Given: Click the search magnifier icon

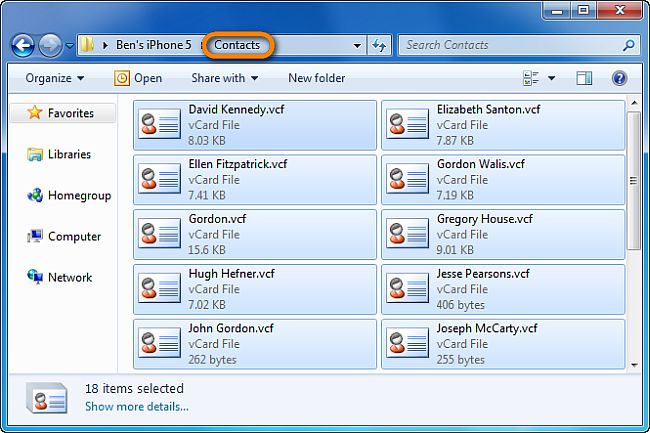Looking at the screenshot, I should pos(629,46).
